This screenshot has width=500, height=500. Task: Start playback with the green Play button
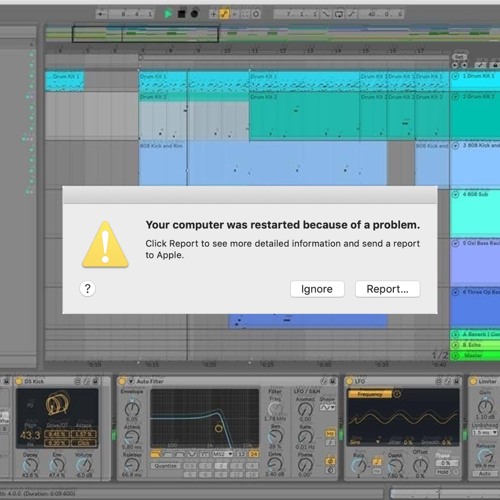coord(168,14)
